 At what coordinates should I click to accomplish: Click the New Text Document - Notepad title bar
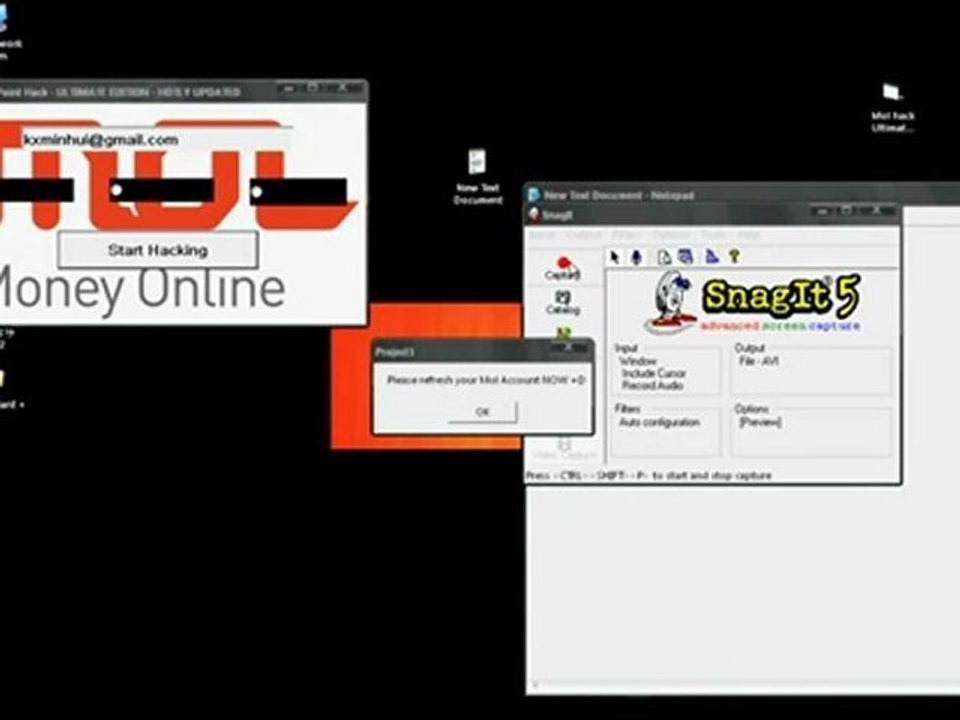pyautogui.click(x=744, y=195)
